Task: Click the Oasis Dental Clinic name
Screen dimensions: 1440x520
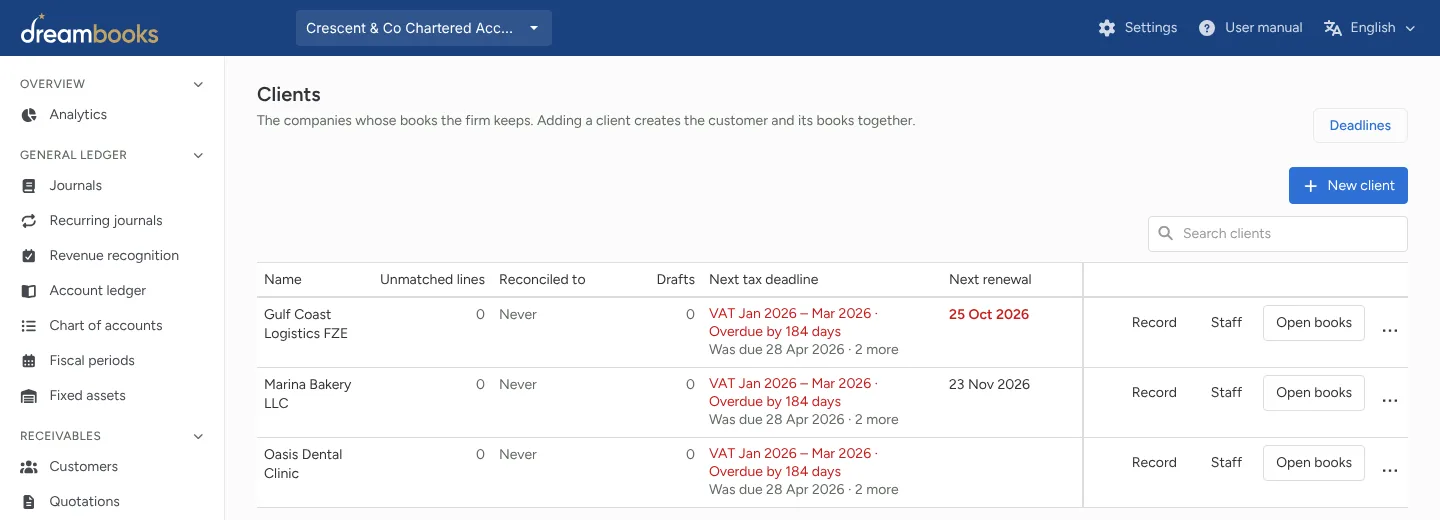Action: (x=303, y=464)
